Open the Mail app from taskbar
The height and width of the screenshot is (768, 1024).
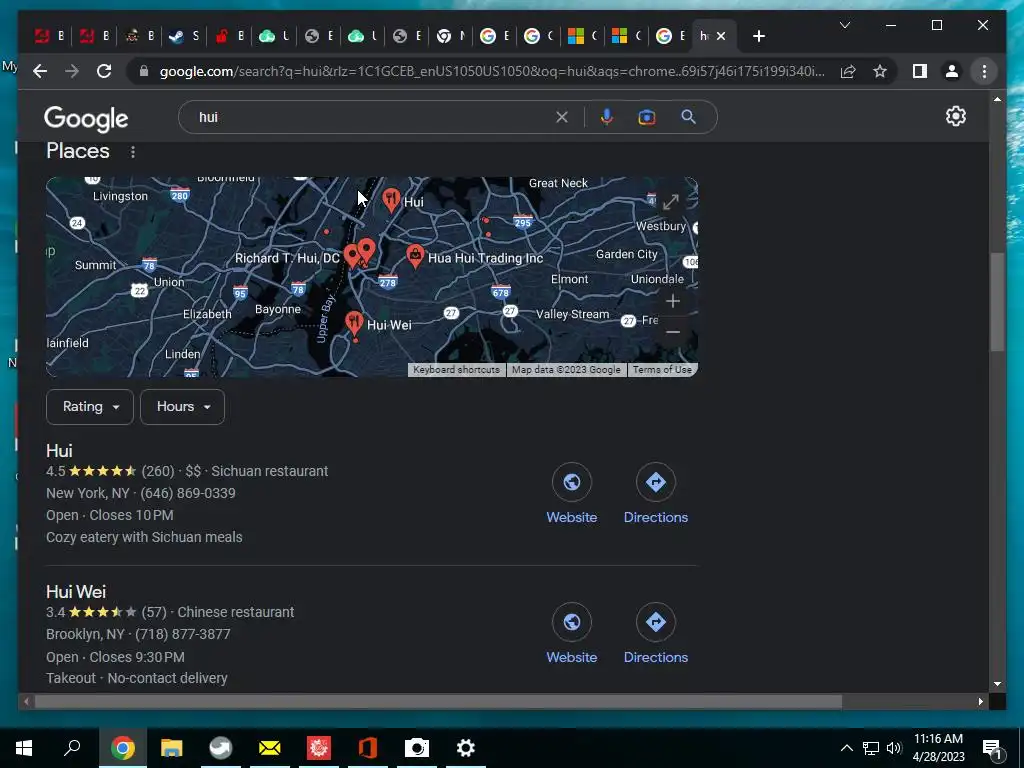point(270,748)
